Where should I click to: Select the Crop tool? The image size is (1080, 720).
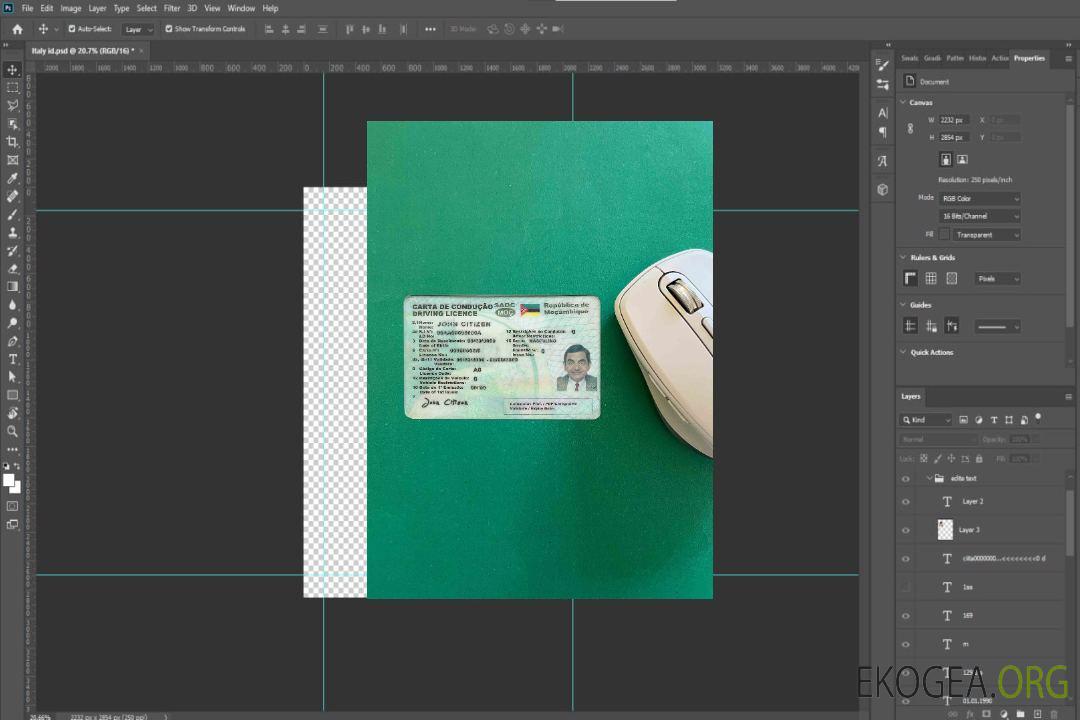tap(13, 142)
